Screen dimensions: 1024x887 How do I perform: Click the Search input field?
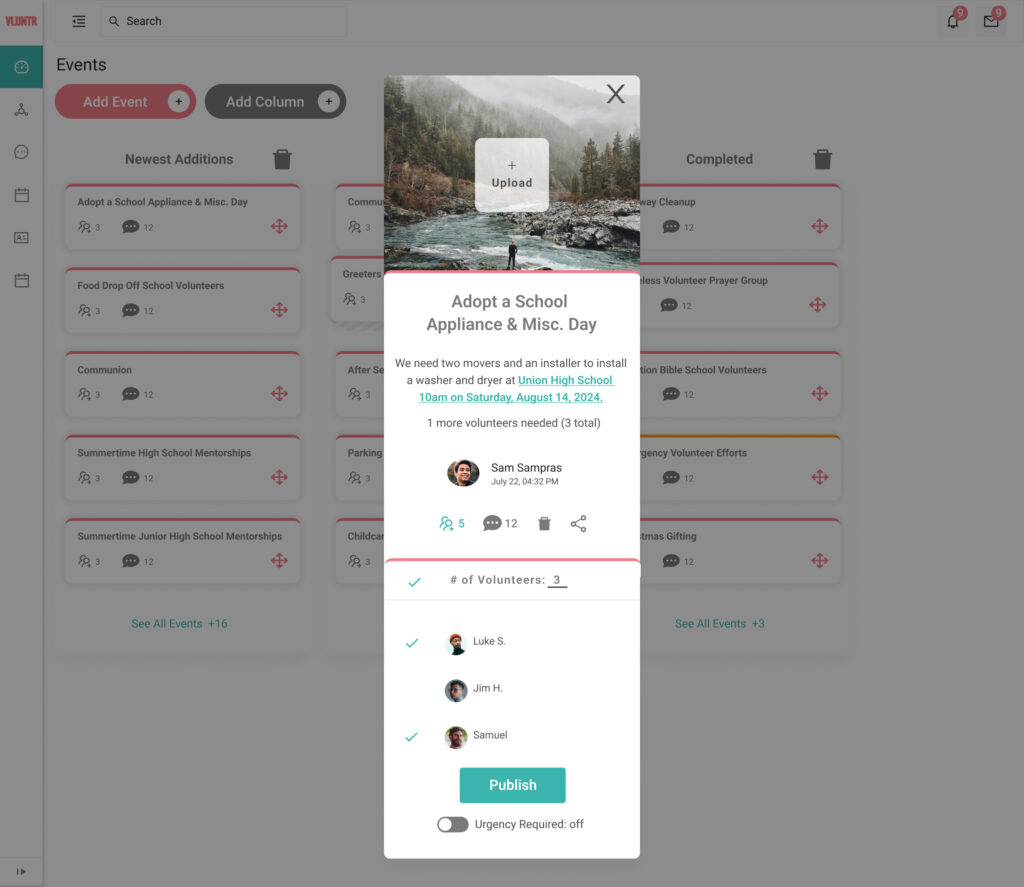click(224, 22)
